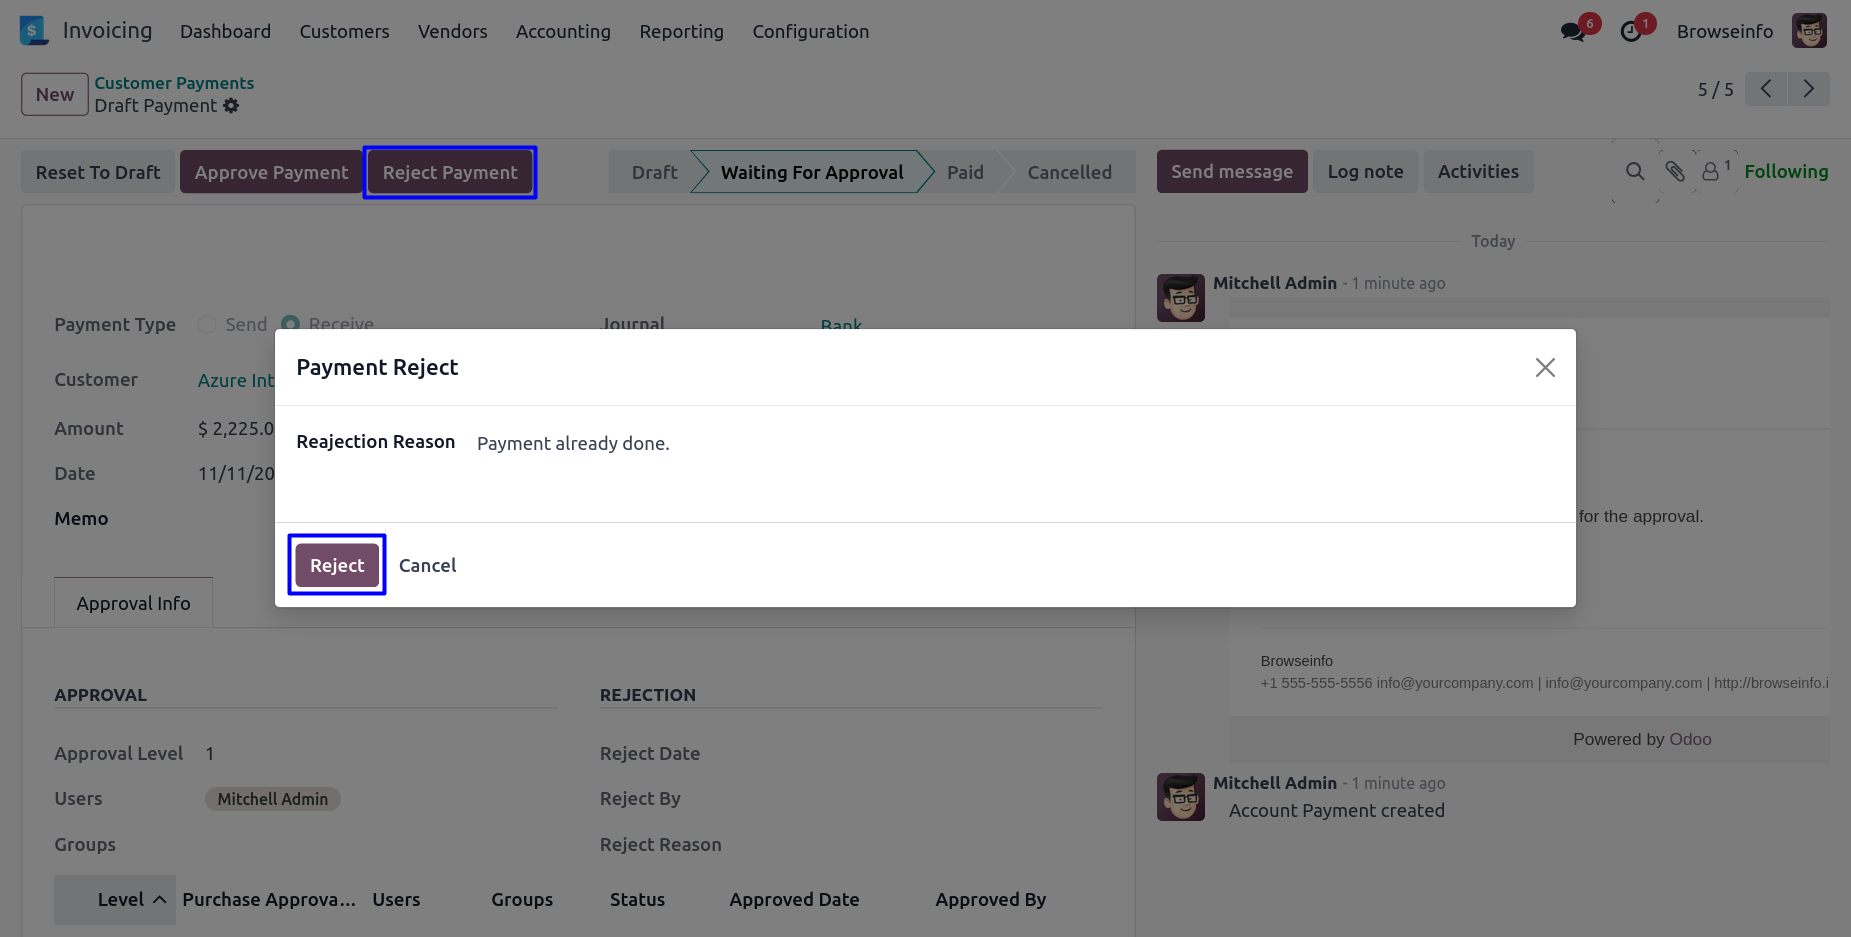Sort by the Level column header
The image size is (1851, 937).
click(x=121, y=900)
